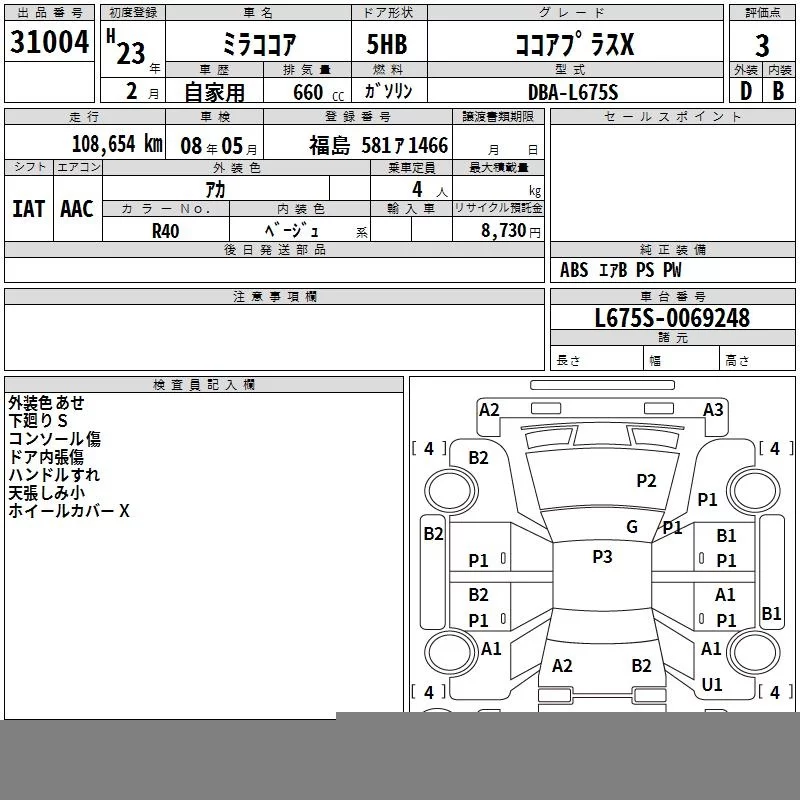Select the 注意事項欄 header
The image size is (800, 800).
[274, 296]
